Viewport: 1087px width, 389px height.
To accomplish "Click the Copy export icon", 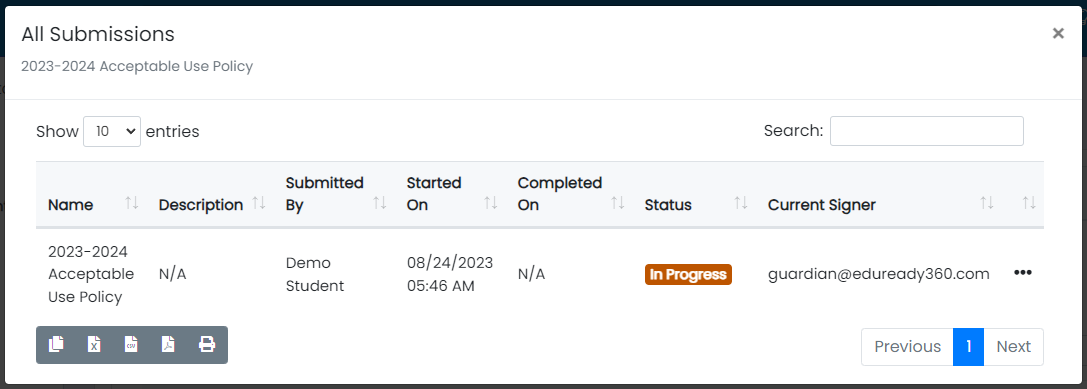I will [57, 344].
